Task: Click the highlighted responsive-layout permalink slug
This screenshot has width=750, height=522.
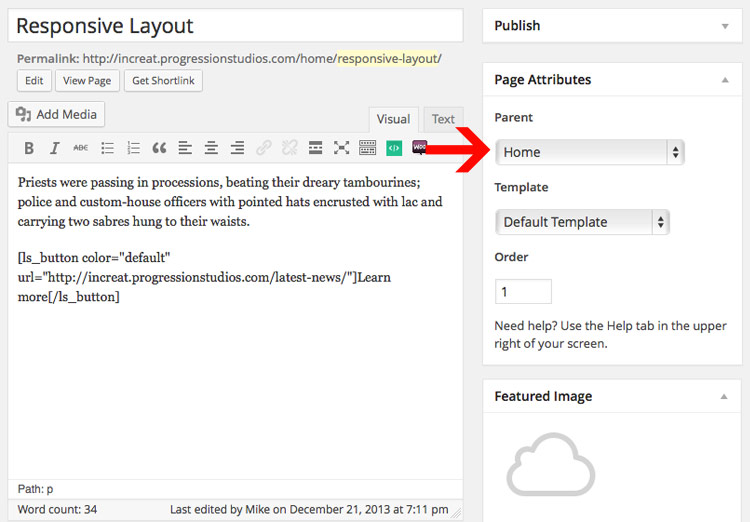Action: point(387,59)
